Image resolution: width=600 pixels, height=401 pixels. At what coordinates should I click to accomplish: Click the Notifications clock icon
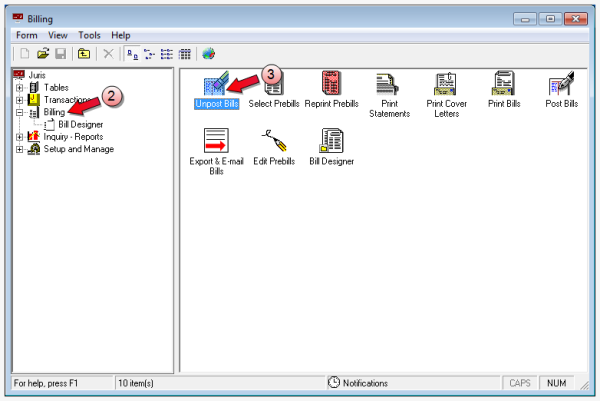point(334,382)
